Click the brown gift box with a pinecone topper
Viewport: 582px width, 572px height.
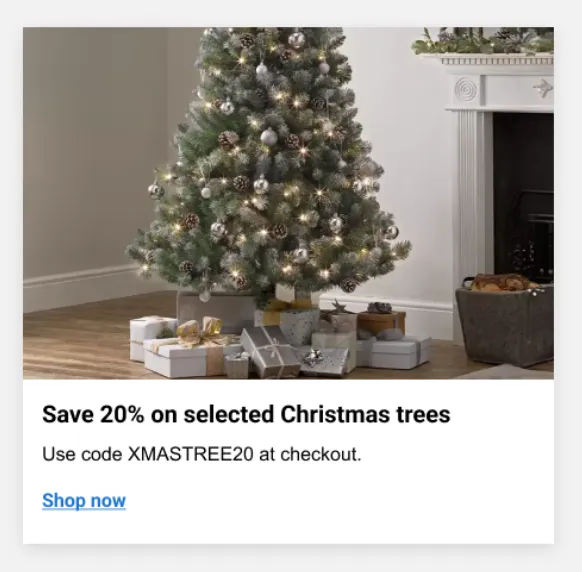pyautogui.click(x=381, y=320)
